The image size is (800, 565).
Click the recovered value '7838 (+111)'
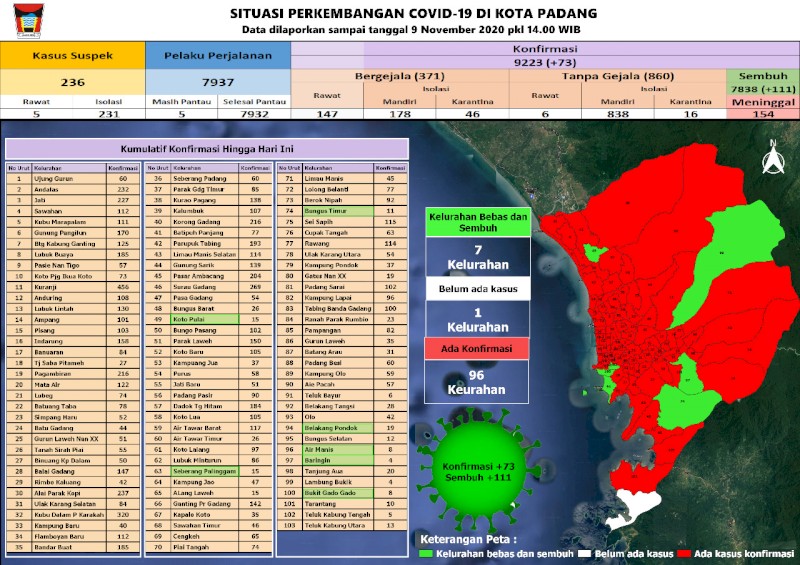coord(763,89)
